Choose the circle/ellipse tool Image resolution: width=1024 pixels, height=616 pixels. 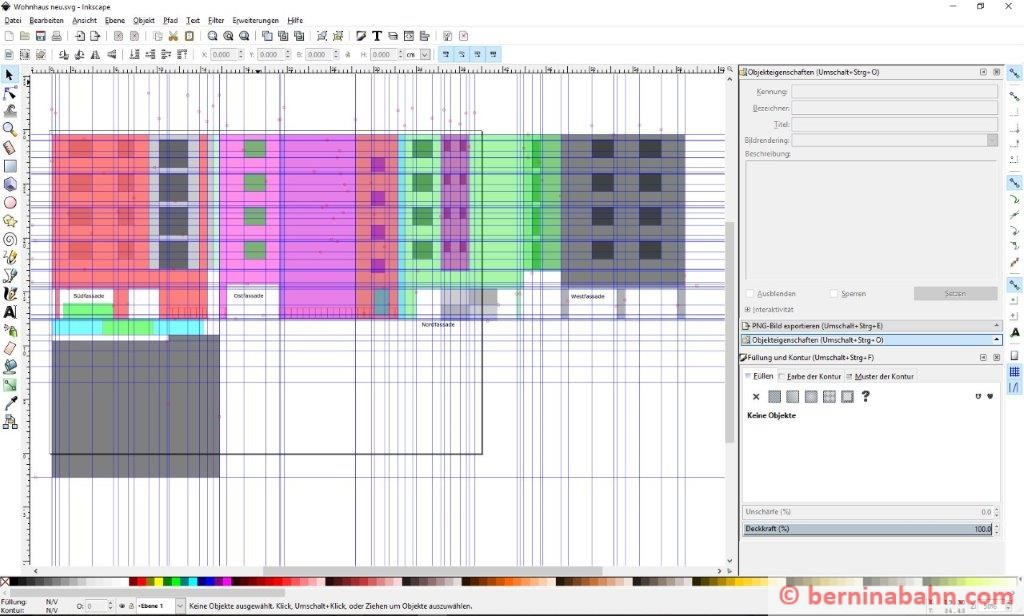10,202
